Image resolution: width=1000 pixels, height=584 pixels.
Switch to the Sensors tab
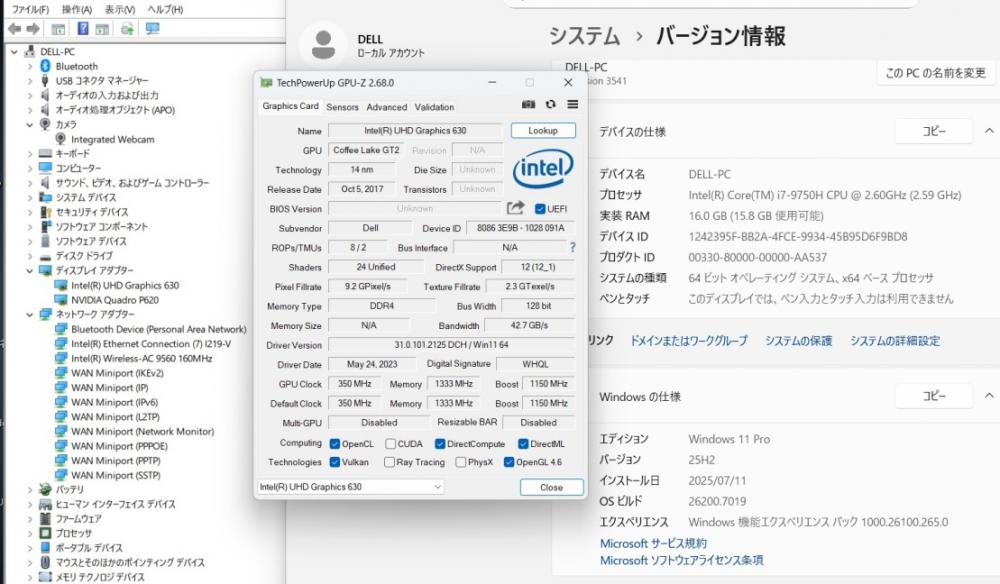[x=342, y=107]
